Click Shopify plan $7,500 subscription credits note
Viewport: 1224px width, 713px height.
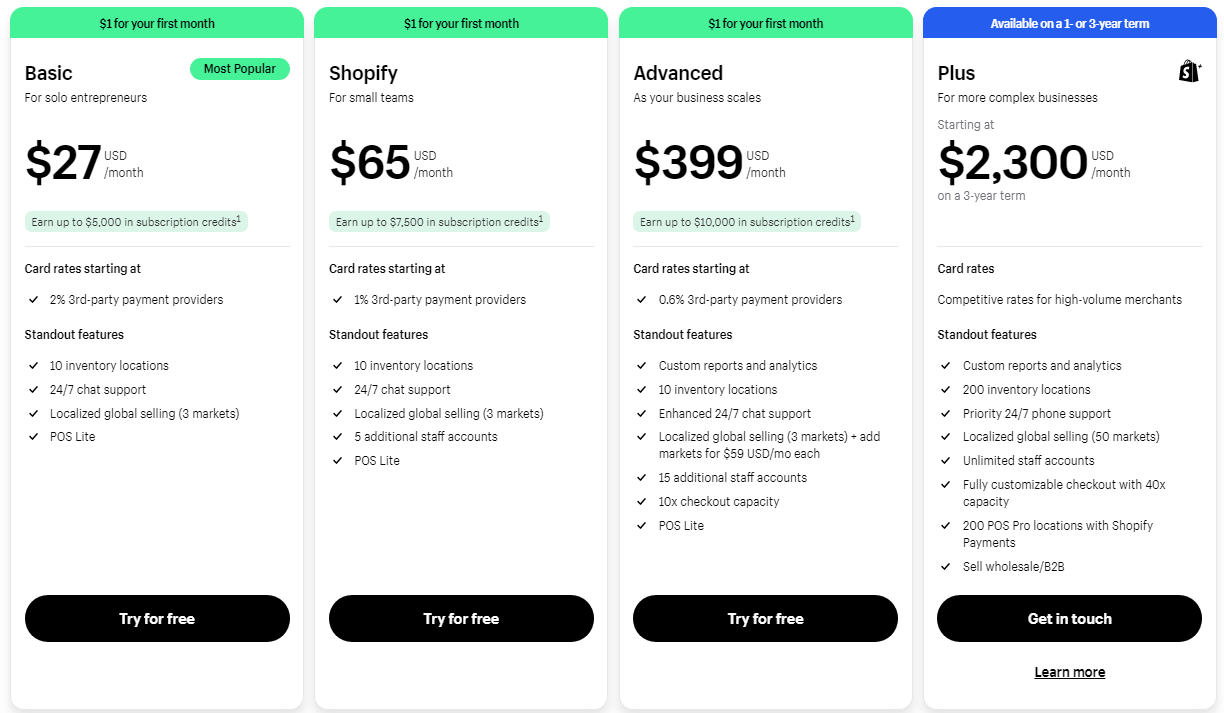pyautogui.click(x=439, y=222)
